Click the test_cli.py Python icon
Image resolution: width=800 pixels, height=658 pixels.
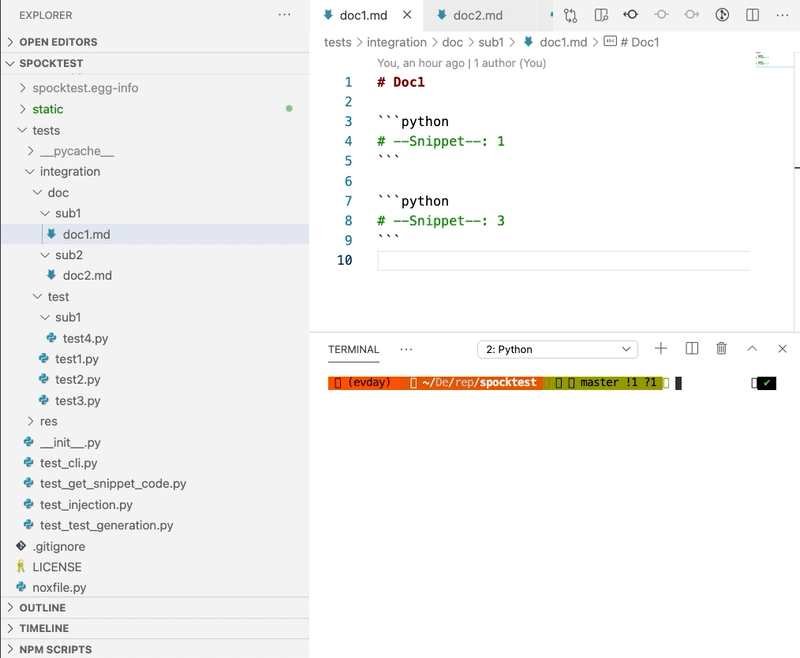[x=29, y=462]
